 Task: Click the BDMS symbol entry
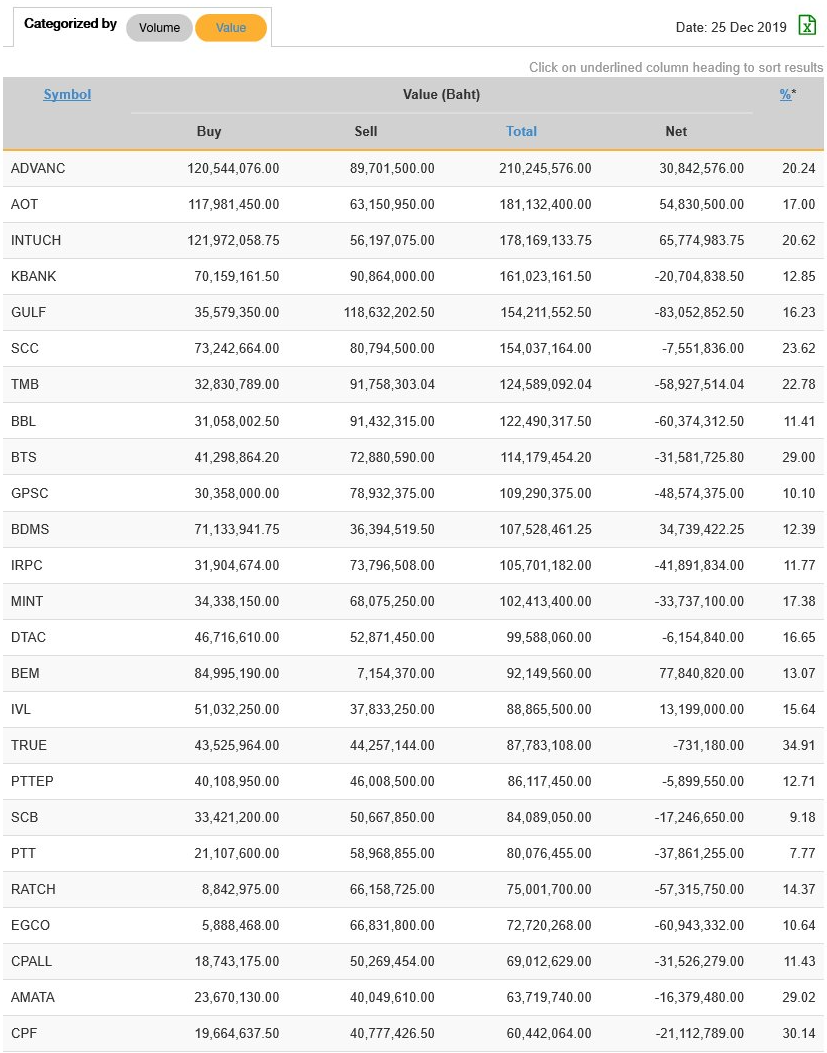tap(30, 529)
